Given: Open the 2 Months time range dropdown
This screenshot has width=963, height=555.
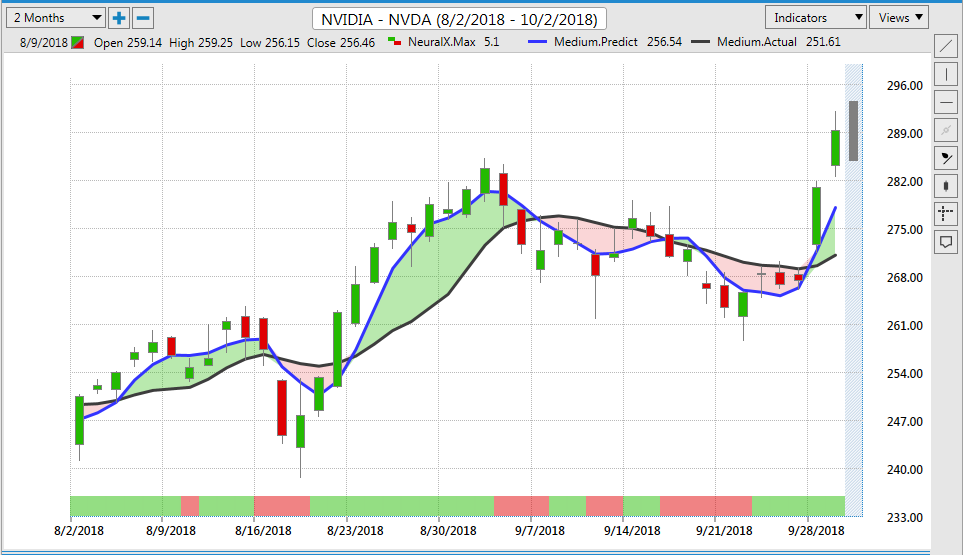Looking at the screenshot, I should (x=56, y=18).
